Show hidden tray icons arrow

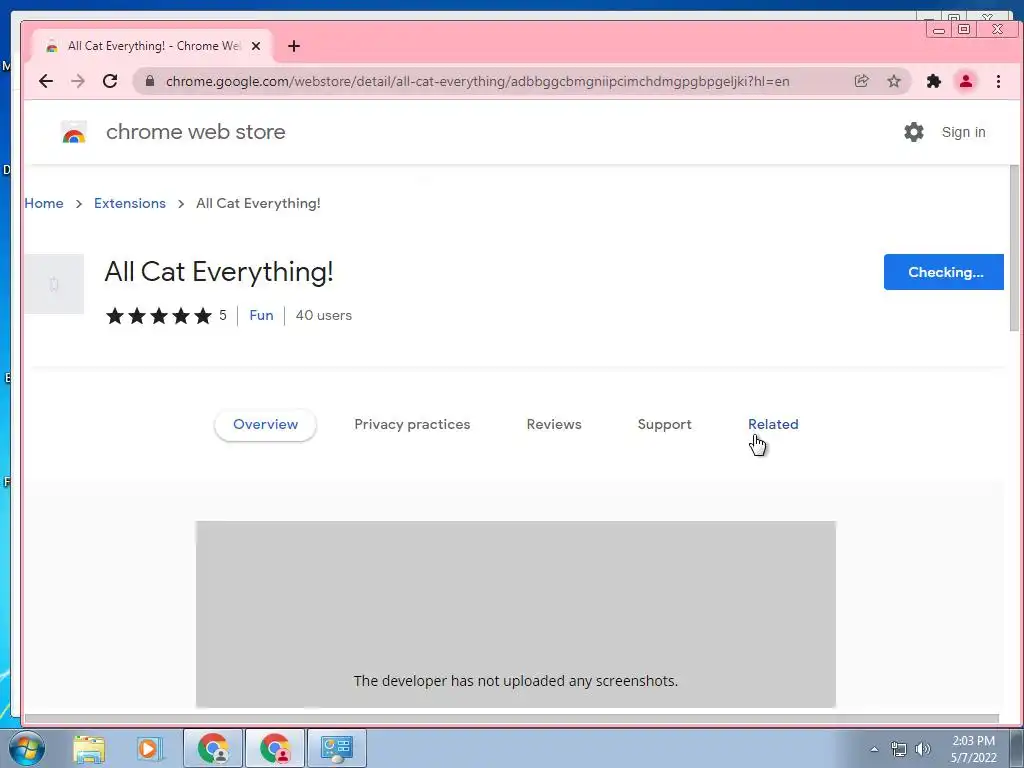tap(874, 749)
